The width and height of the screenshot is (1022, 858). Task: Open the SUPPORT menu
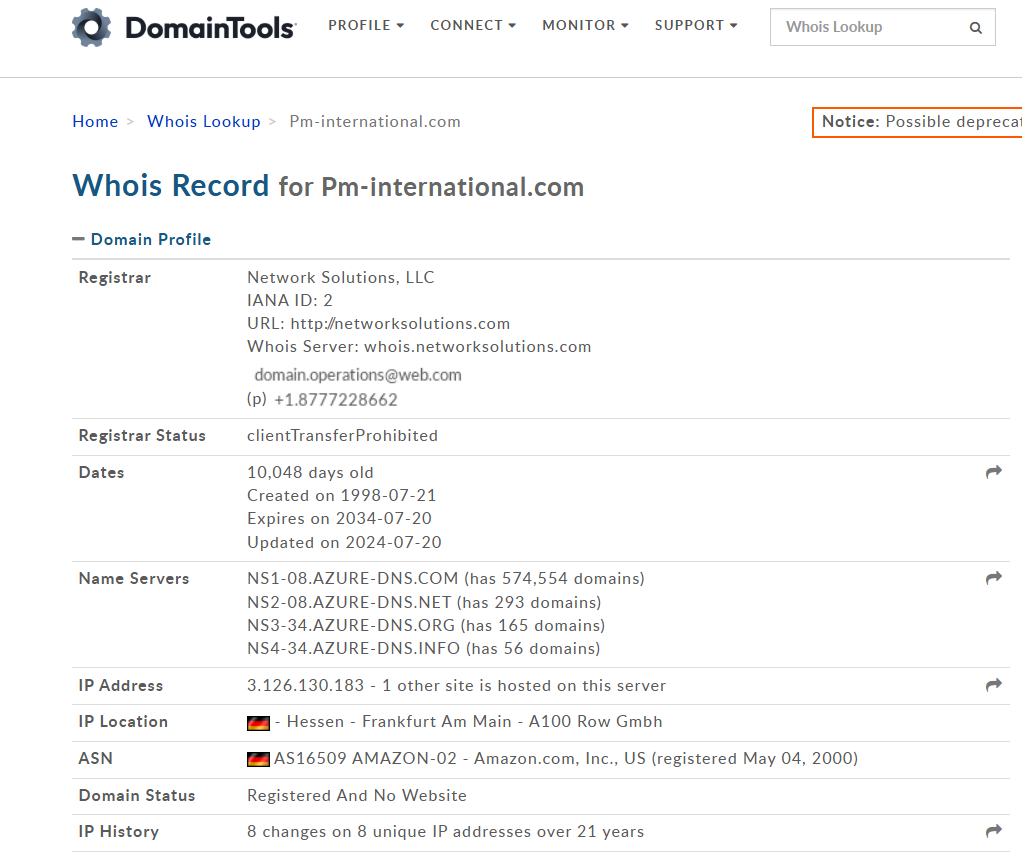pyautogui.click(x=696, y=25)
